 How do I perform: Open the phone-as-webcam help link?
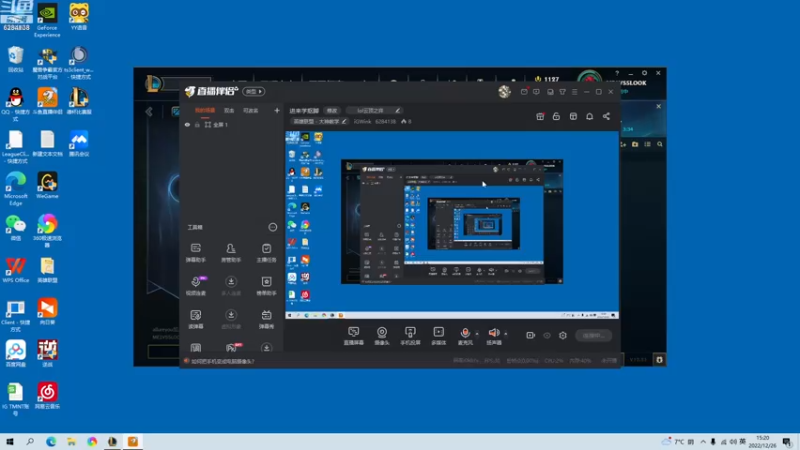pos(223,361)
